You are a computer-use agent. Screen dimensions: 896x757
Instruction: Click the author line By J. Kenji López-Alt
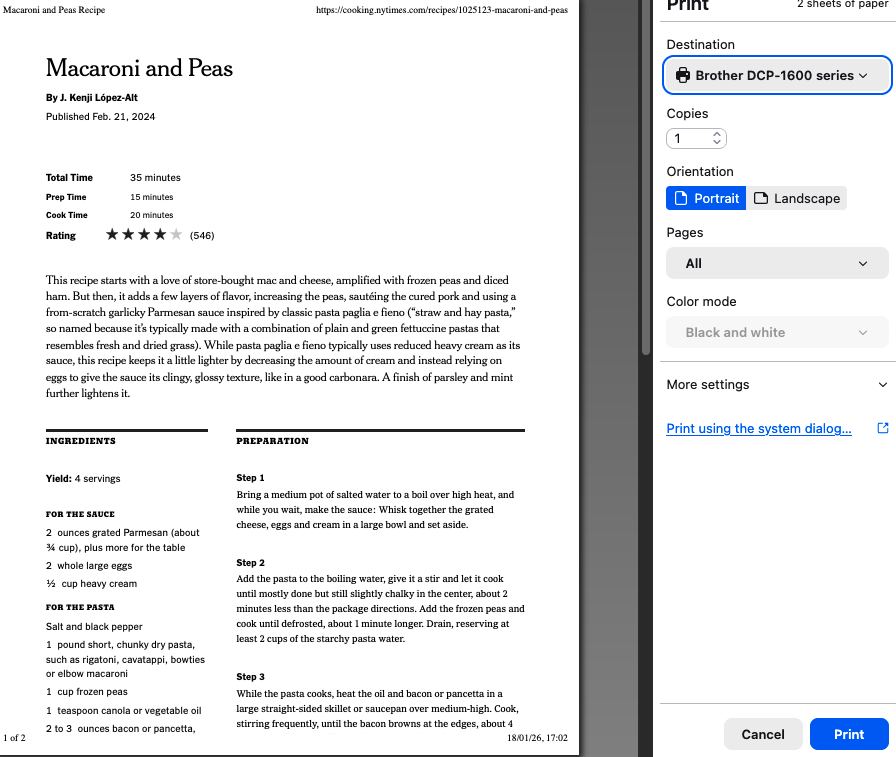91,98
